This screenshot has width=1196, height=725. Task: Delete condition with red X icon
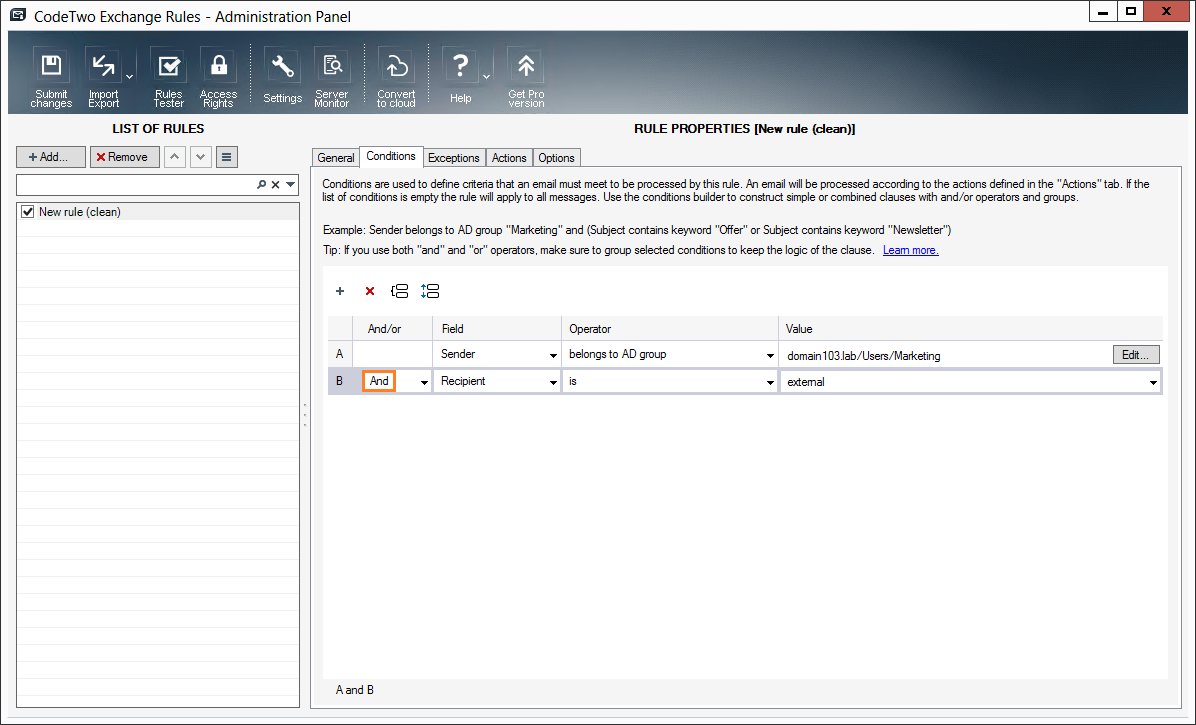point(370,291)
